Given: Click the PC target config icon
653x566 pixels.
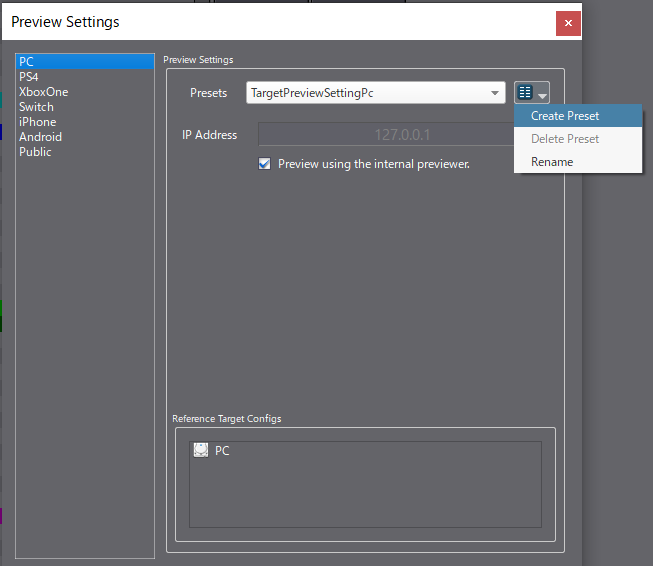Looking at the screenshot, I should [x=201, y=450].
